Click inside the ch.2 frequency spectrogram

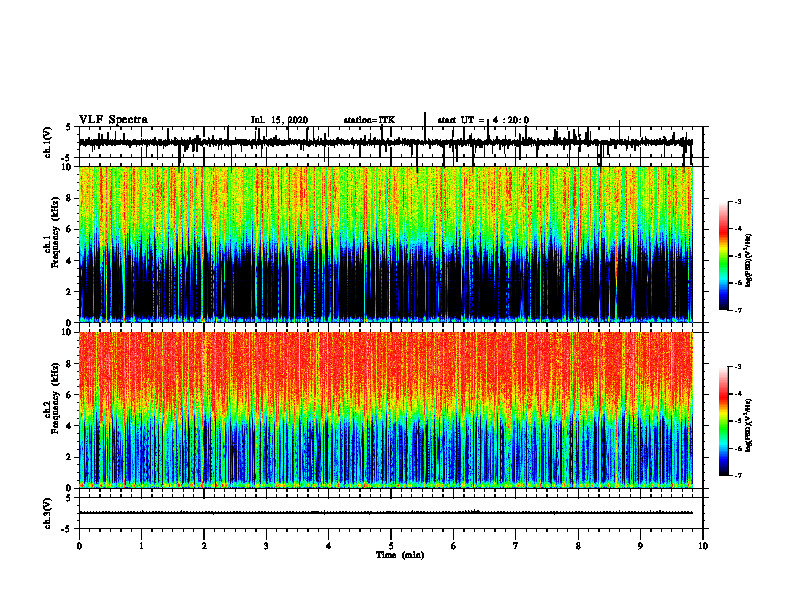pos(386,410)
